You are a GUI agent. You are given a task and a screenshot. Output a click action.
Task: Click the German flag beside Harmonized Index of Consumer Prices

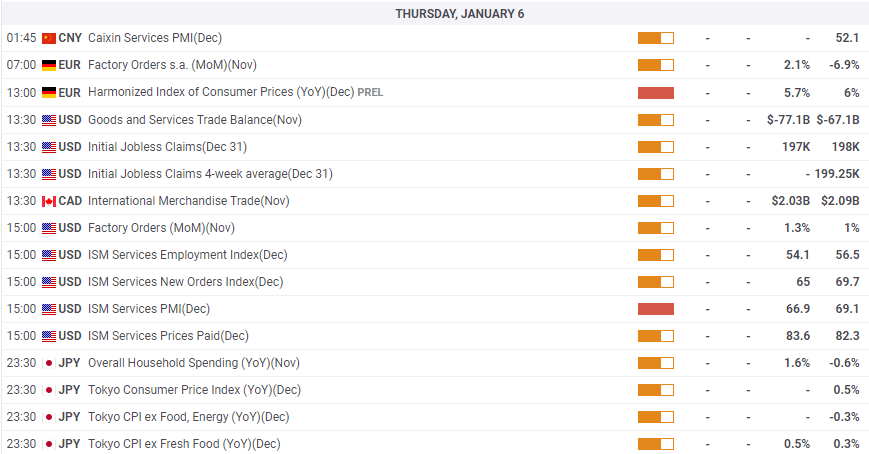[49, 93]
